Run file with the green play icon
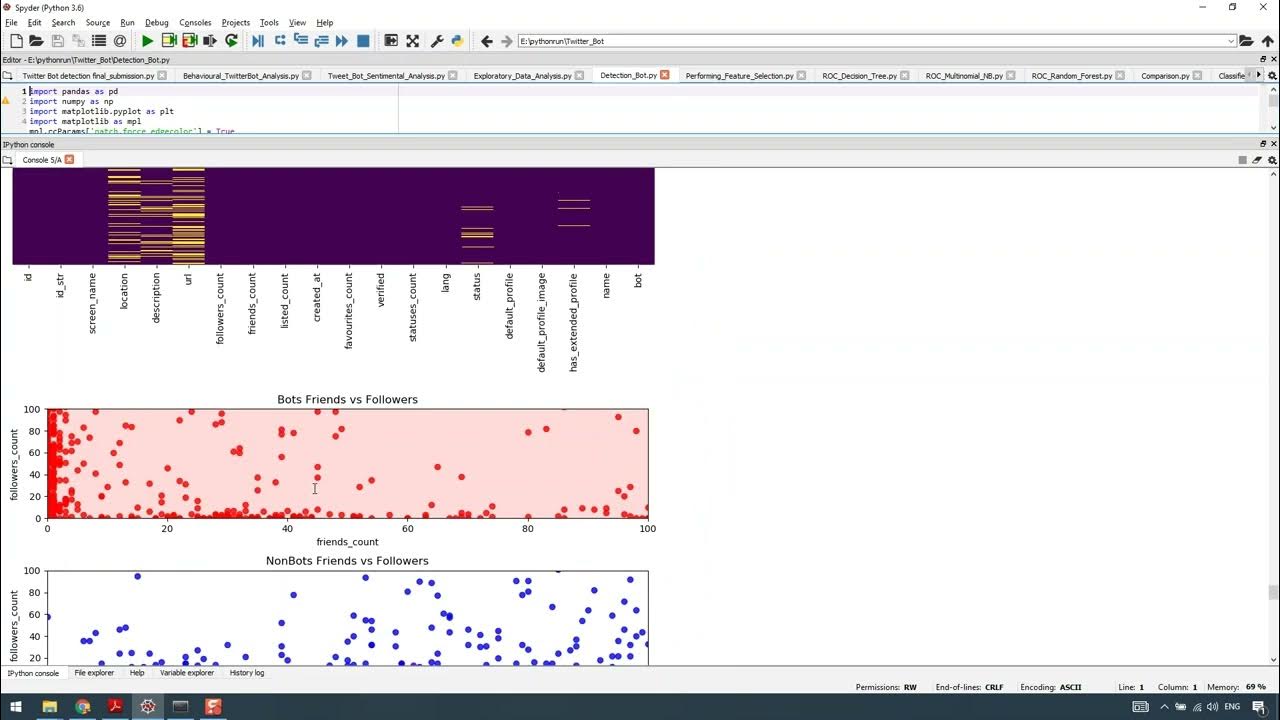The image size is (1280, 720). [147, 41]
